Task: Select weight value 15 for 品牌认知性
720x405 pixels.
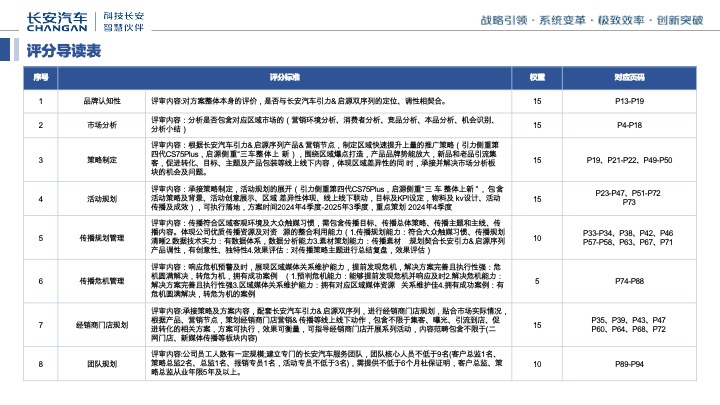Action: click(x=537, y=101)
